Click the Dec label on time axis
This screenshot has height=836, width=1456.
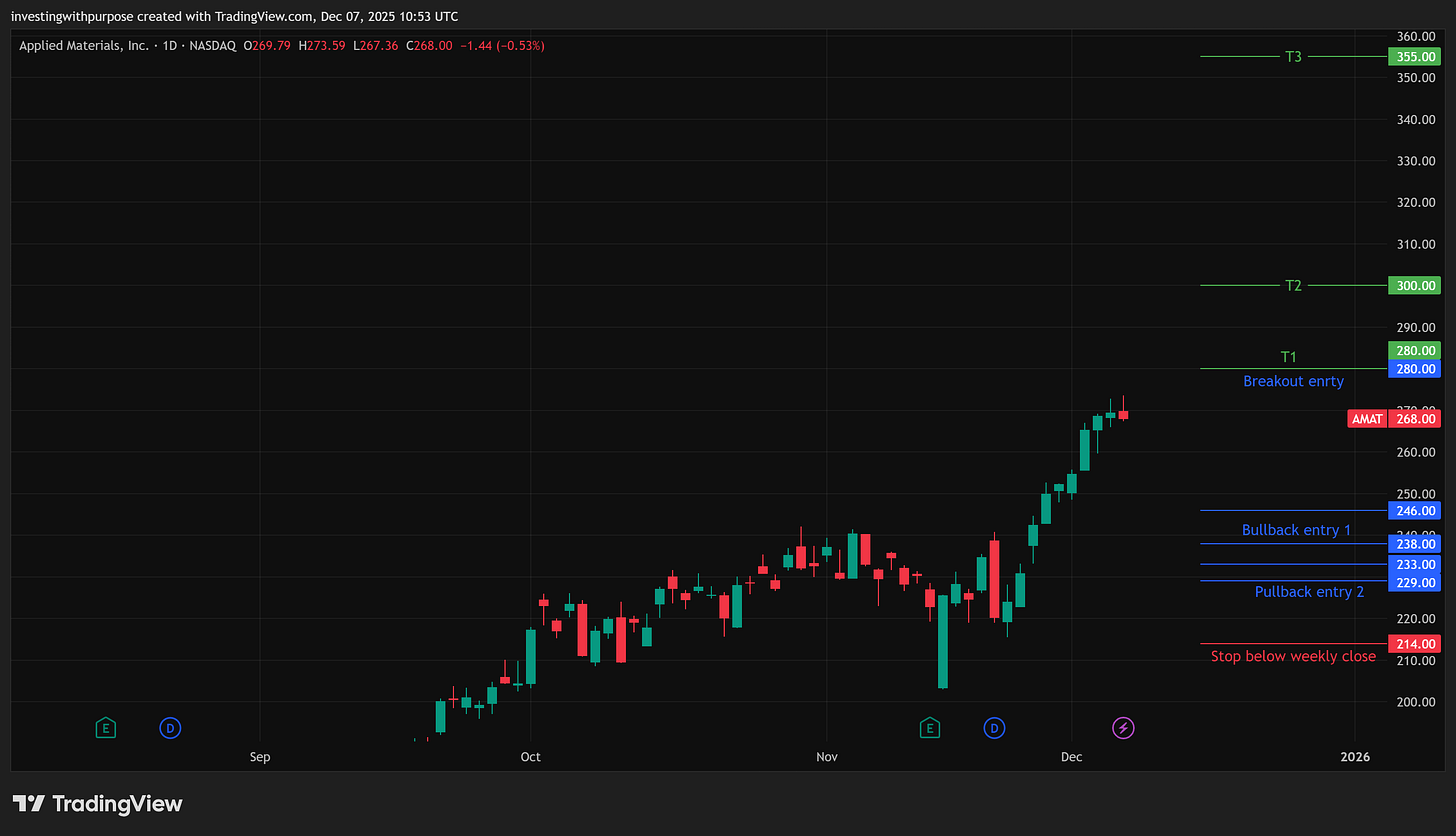[1071, 757]
